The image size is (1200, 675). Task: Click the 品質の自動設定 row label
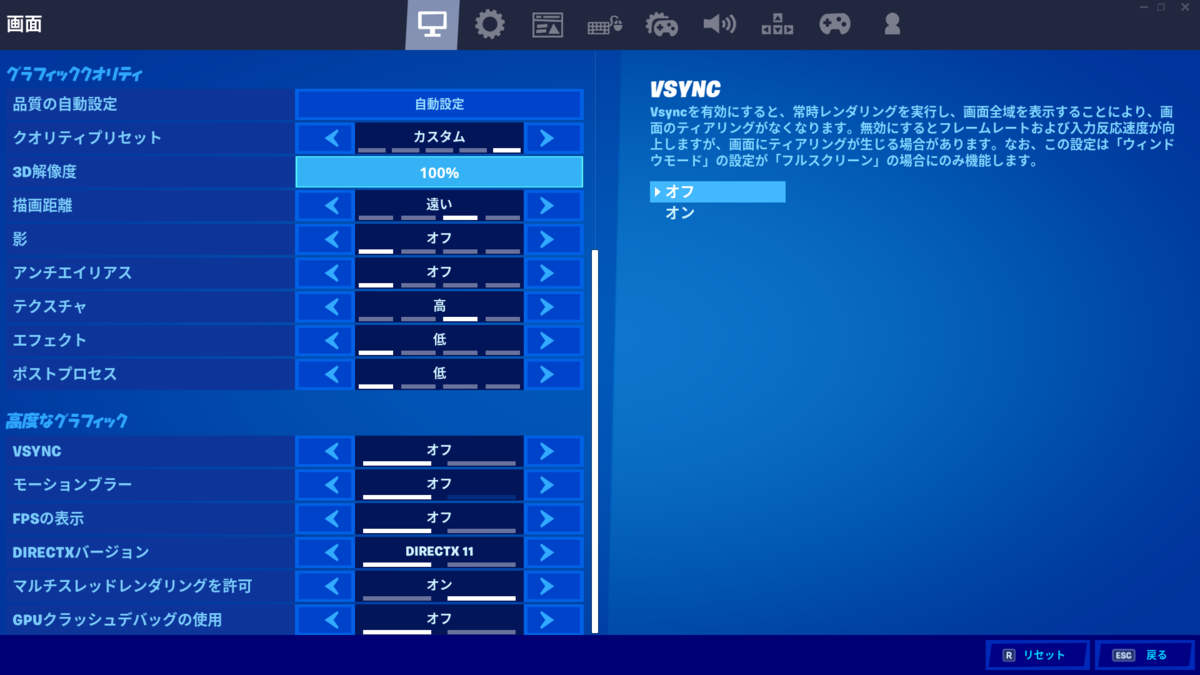(65, 104)
